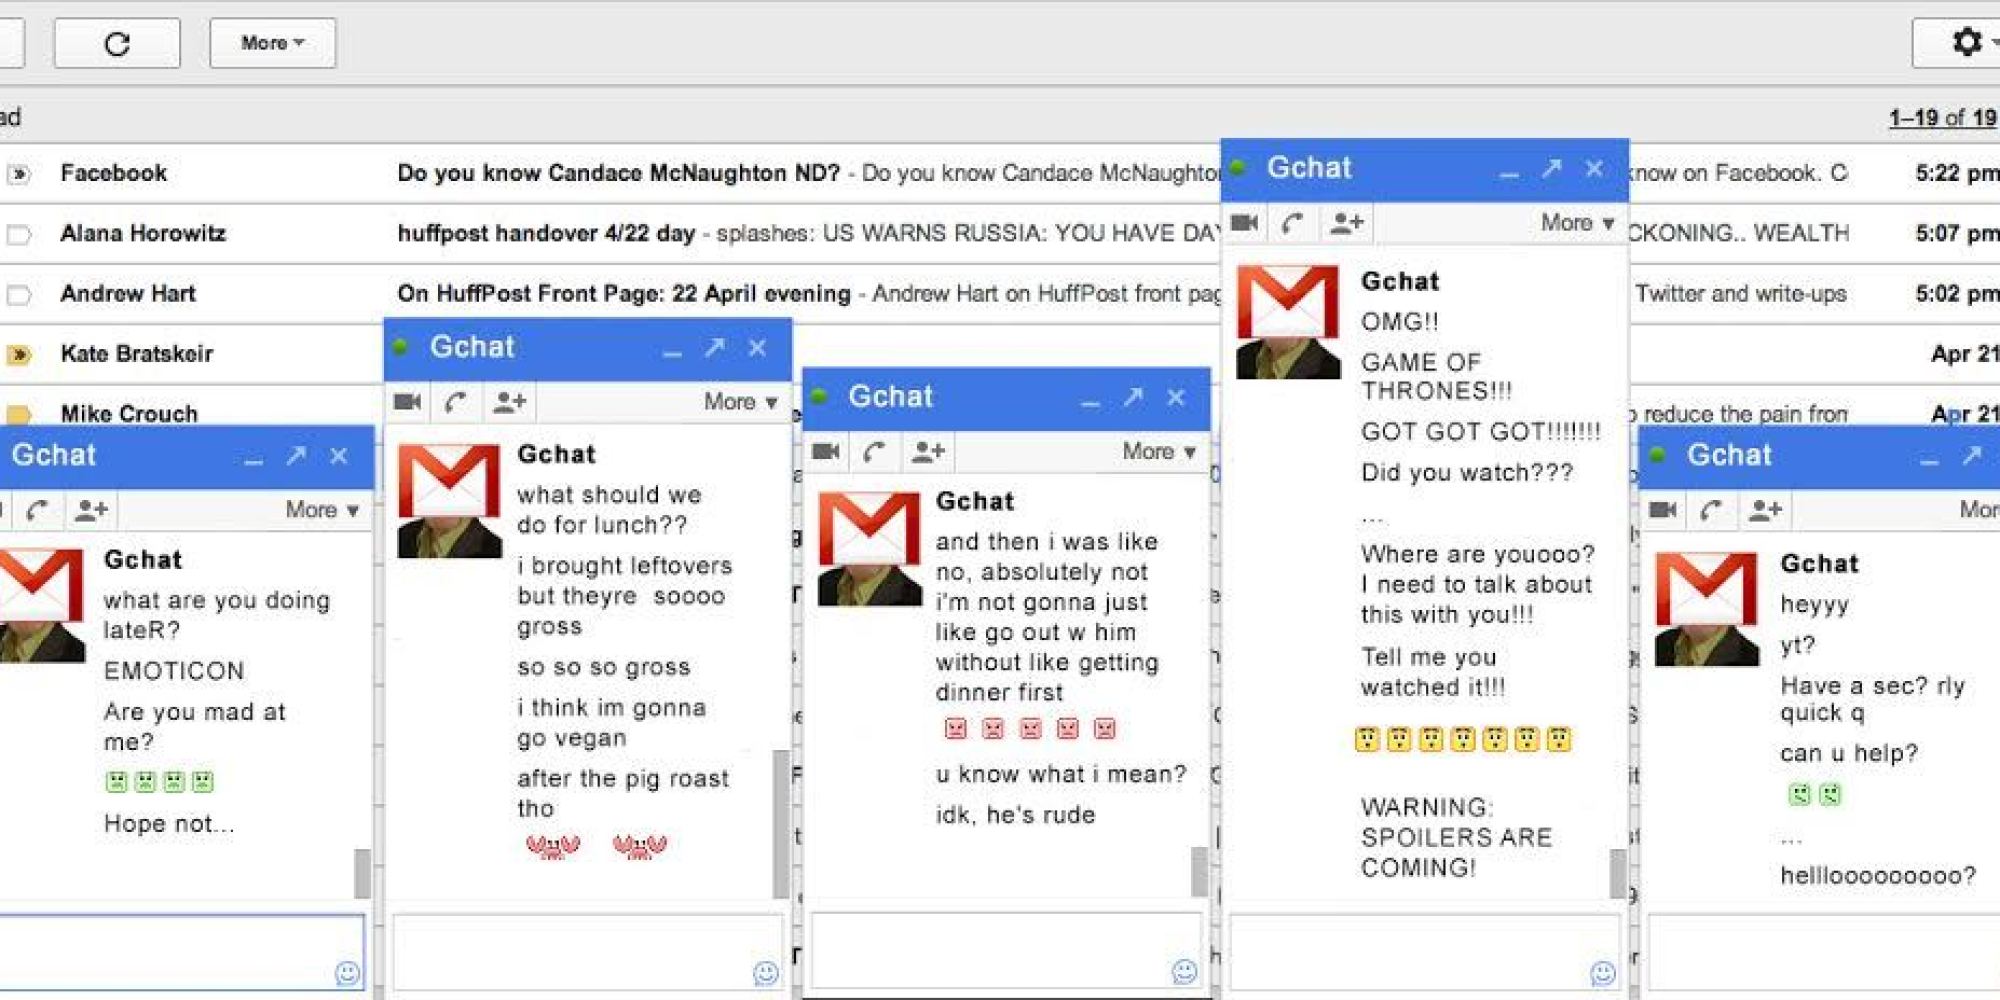Add people to 'Are you mad' chat
Viewport: 2000px width, 1000px height.
tap(91, 511)
